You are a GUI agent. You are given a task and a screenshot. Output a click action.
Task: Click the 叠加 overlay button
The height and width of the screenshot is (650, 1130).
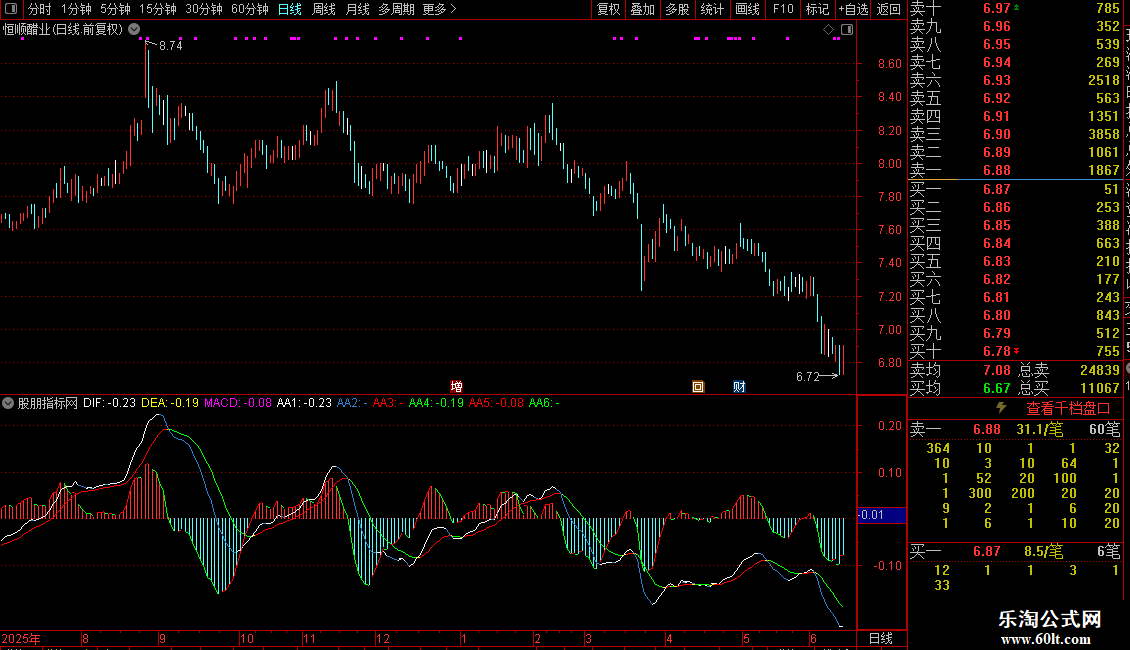click(x=642, y=9)
